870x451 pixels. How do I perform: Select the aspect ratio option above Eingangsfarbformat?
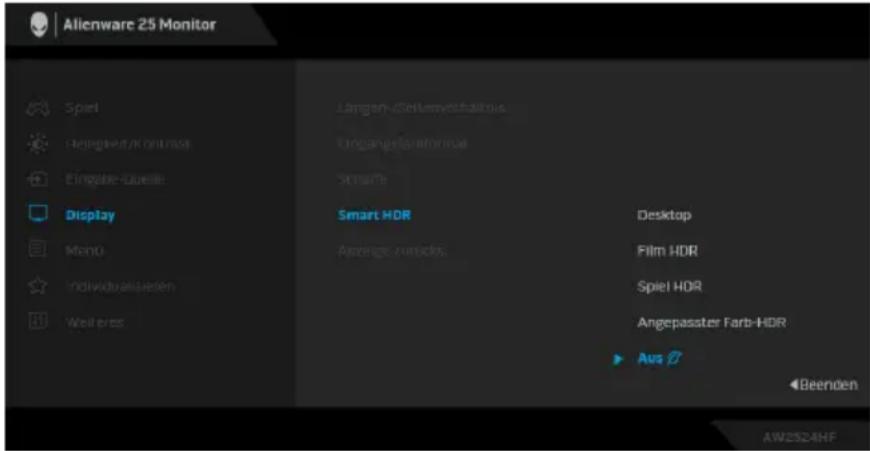click(422, 108)
